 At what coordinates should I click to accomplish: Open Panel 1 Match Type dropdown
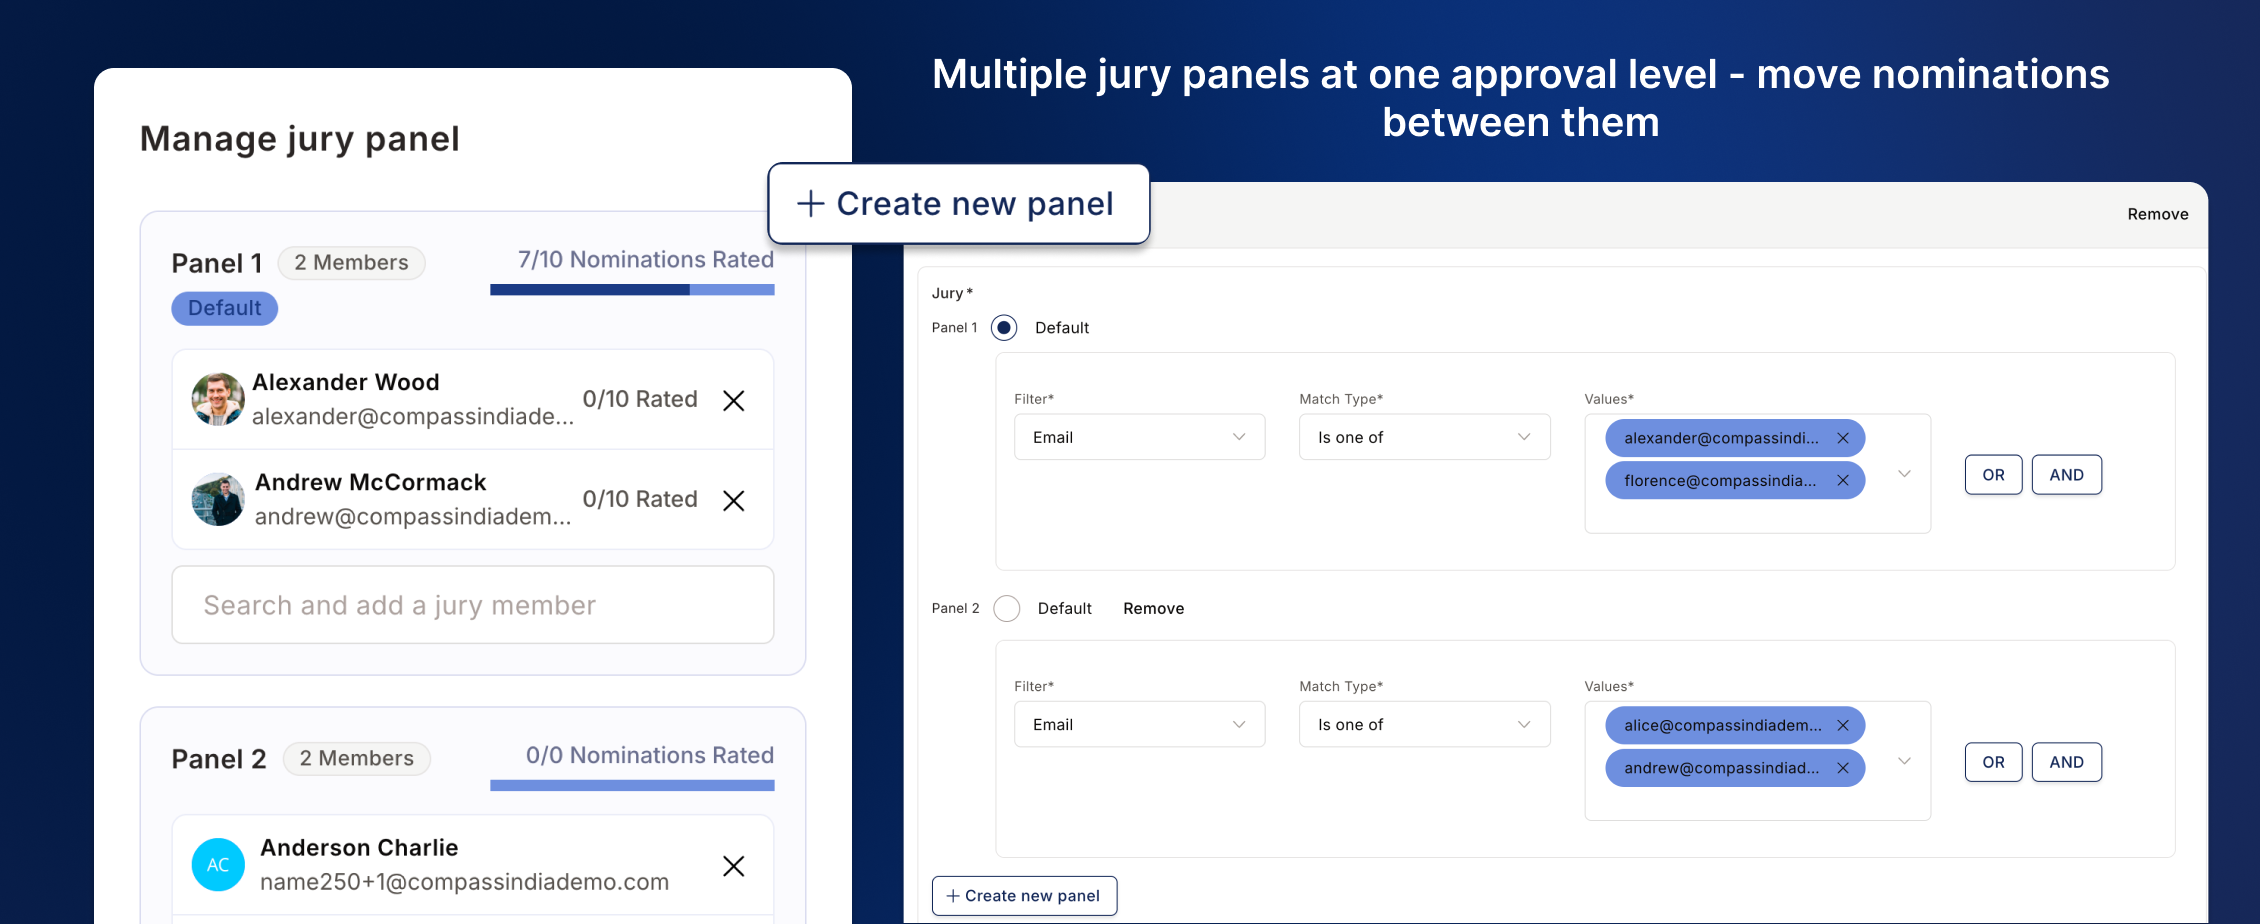point(1424,437)
